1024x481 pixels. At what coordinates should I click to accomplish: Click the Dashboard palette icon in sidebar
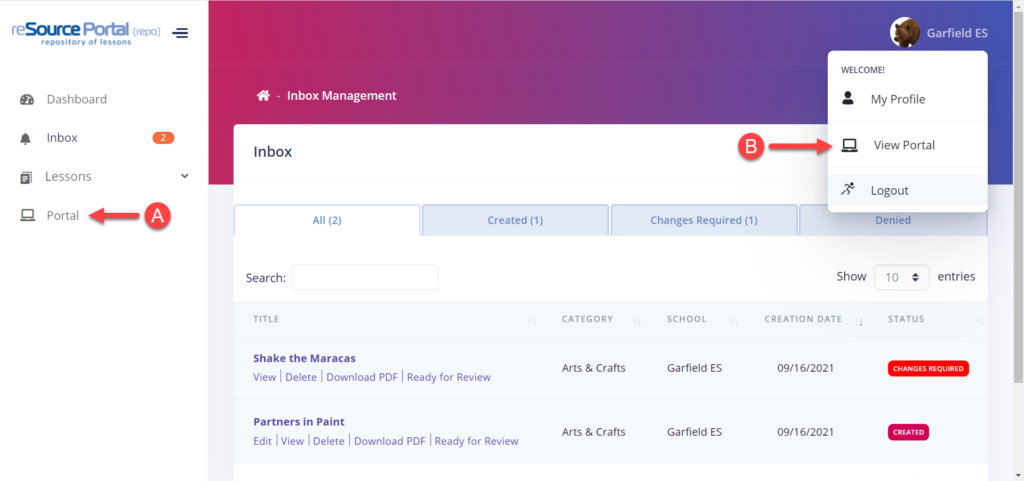pos(27,99)
